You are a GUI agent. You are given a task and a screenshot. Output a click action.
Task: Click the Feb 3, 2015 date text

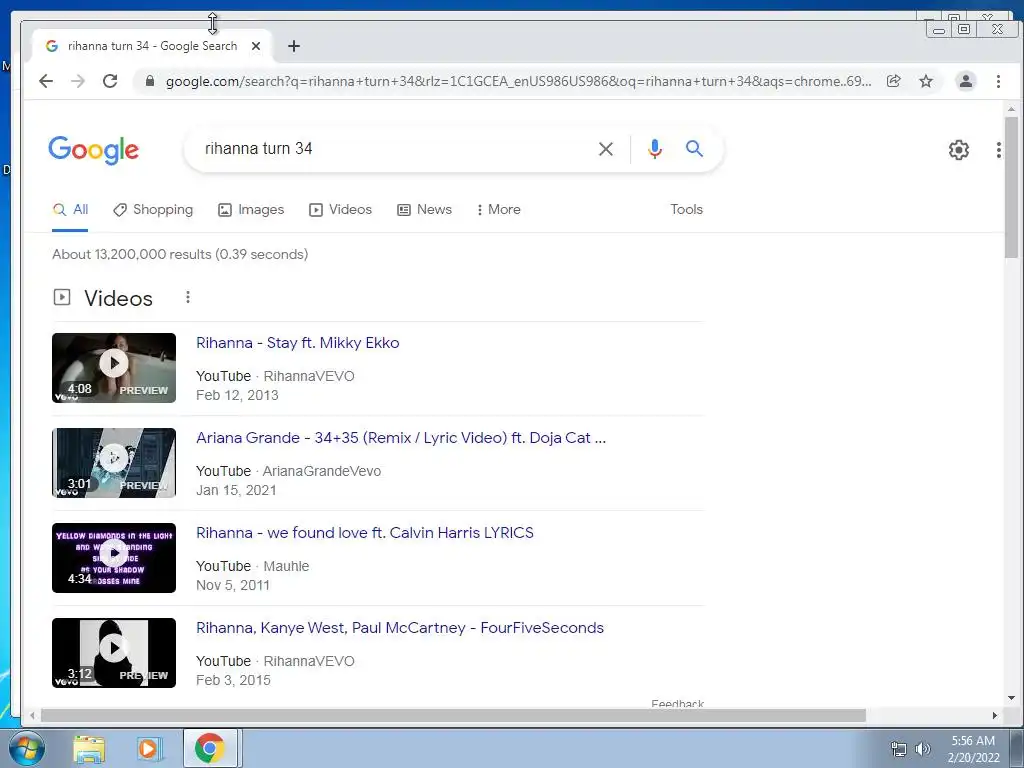coord(233,680)
